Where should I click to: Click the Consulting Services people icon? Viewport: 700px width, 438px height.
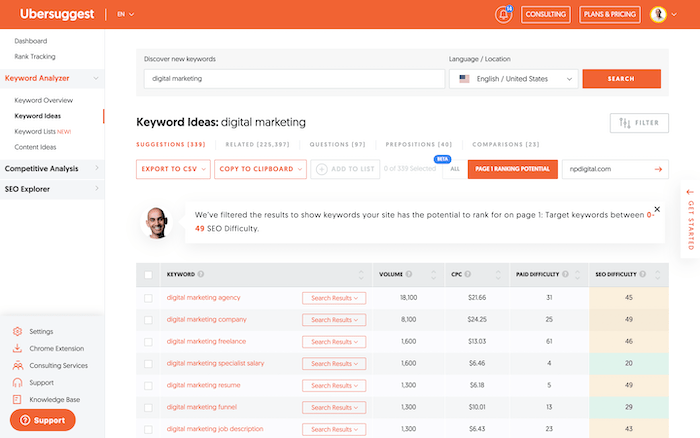pyautogui.click(x=17, y=366)
